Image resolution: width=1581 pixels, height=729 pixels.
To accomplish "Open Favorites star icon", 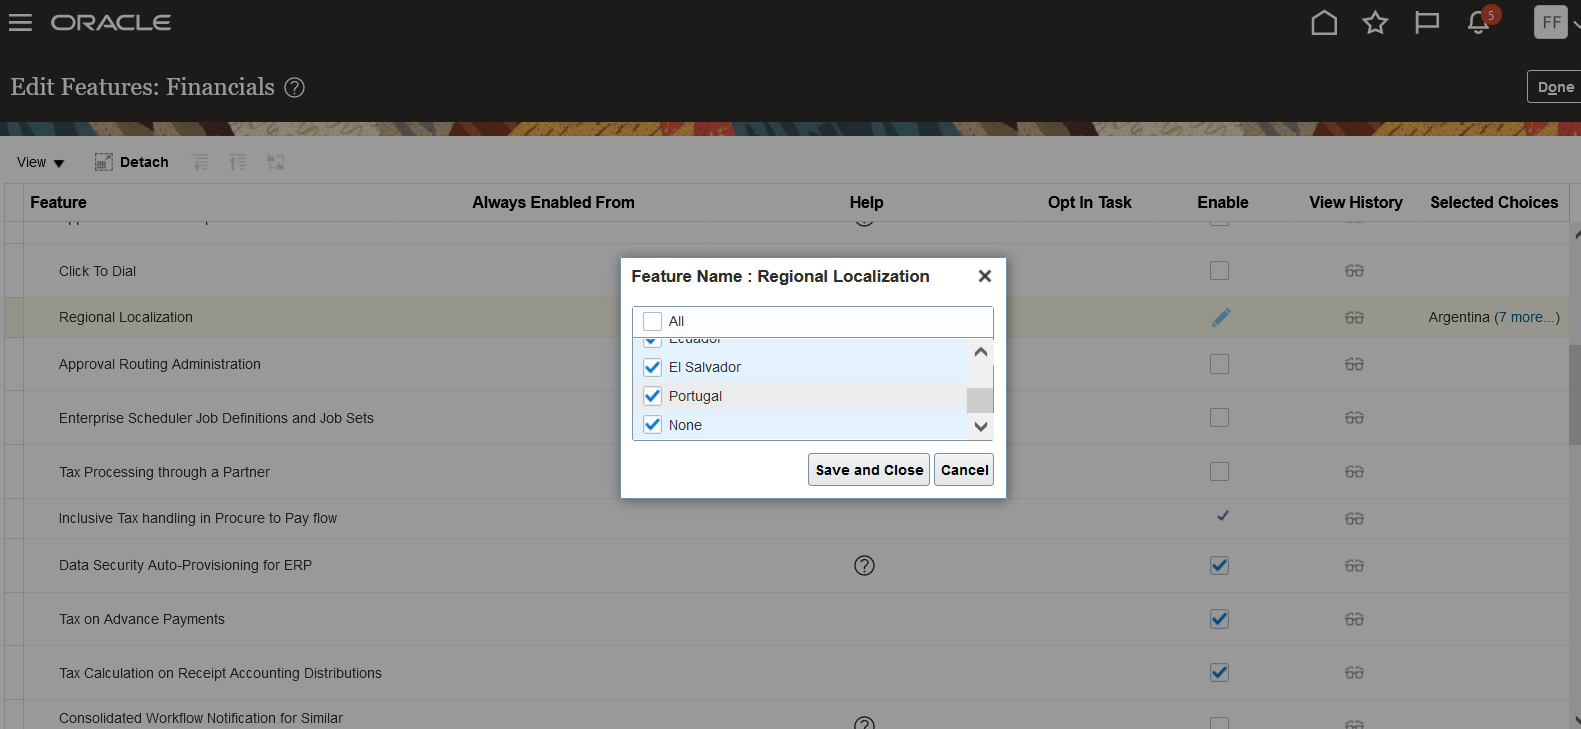I will 1375,22.
